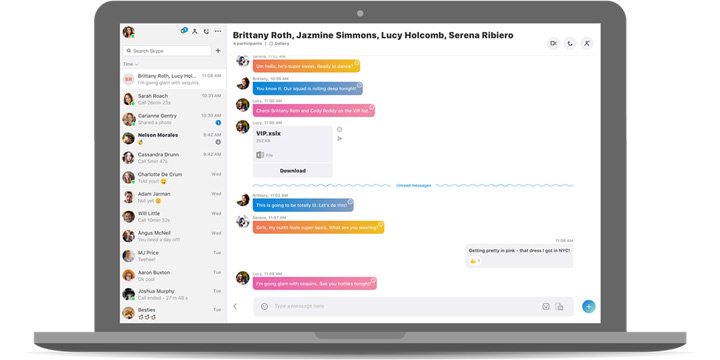React to the 'VIP list' message
720x360 pixels.
371,107
